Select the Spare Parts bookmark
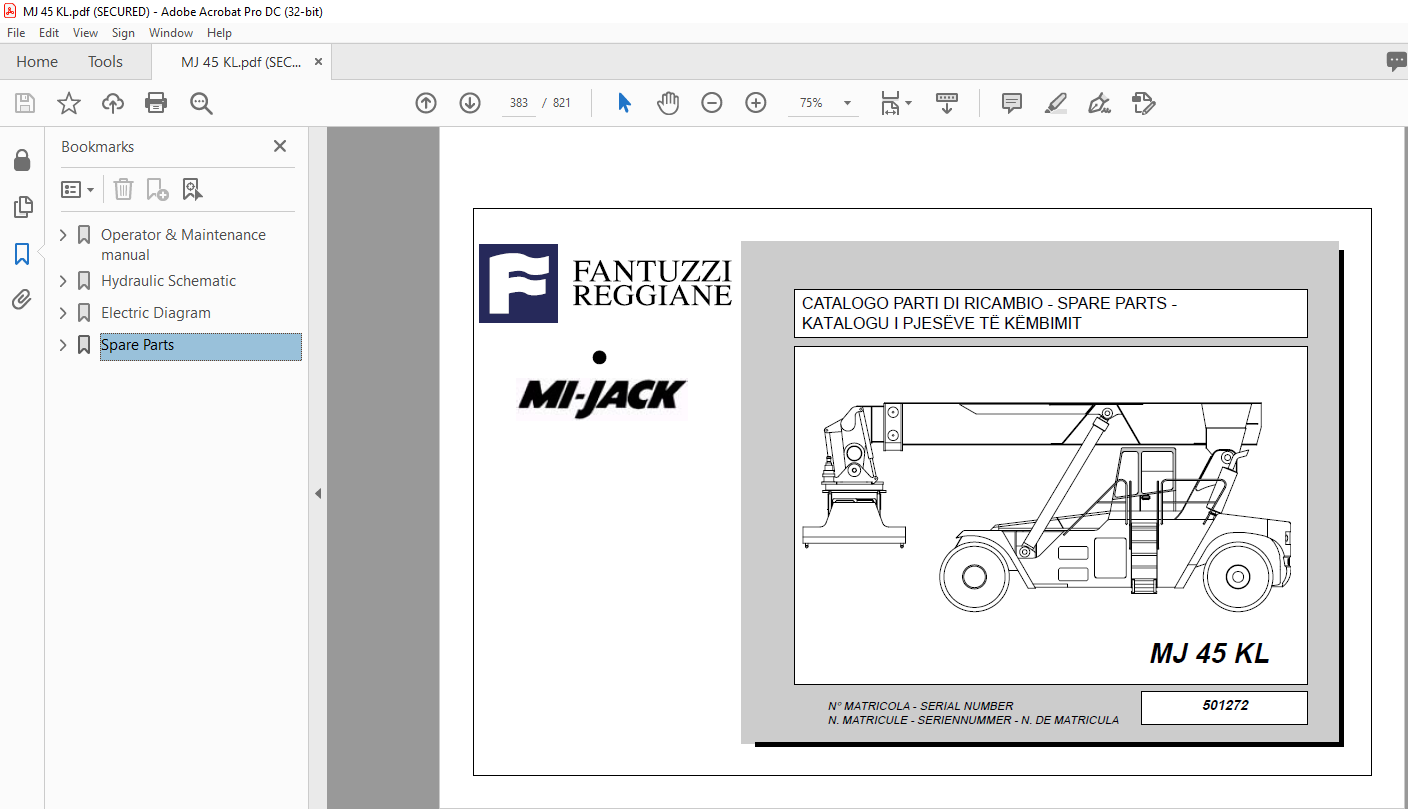 [200, 346]
